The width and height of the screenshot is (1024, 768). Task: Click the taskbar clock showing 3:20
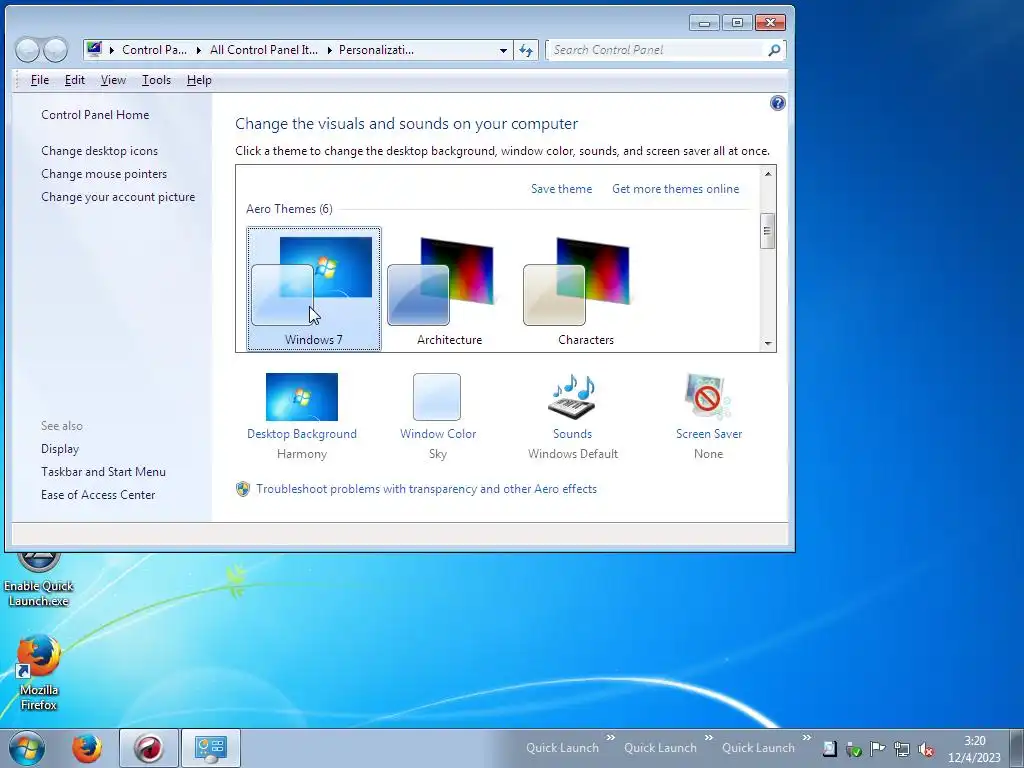pyautogui.click(x=974, y=749)
